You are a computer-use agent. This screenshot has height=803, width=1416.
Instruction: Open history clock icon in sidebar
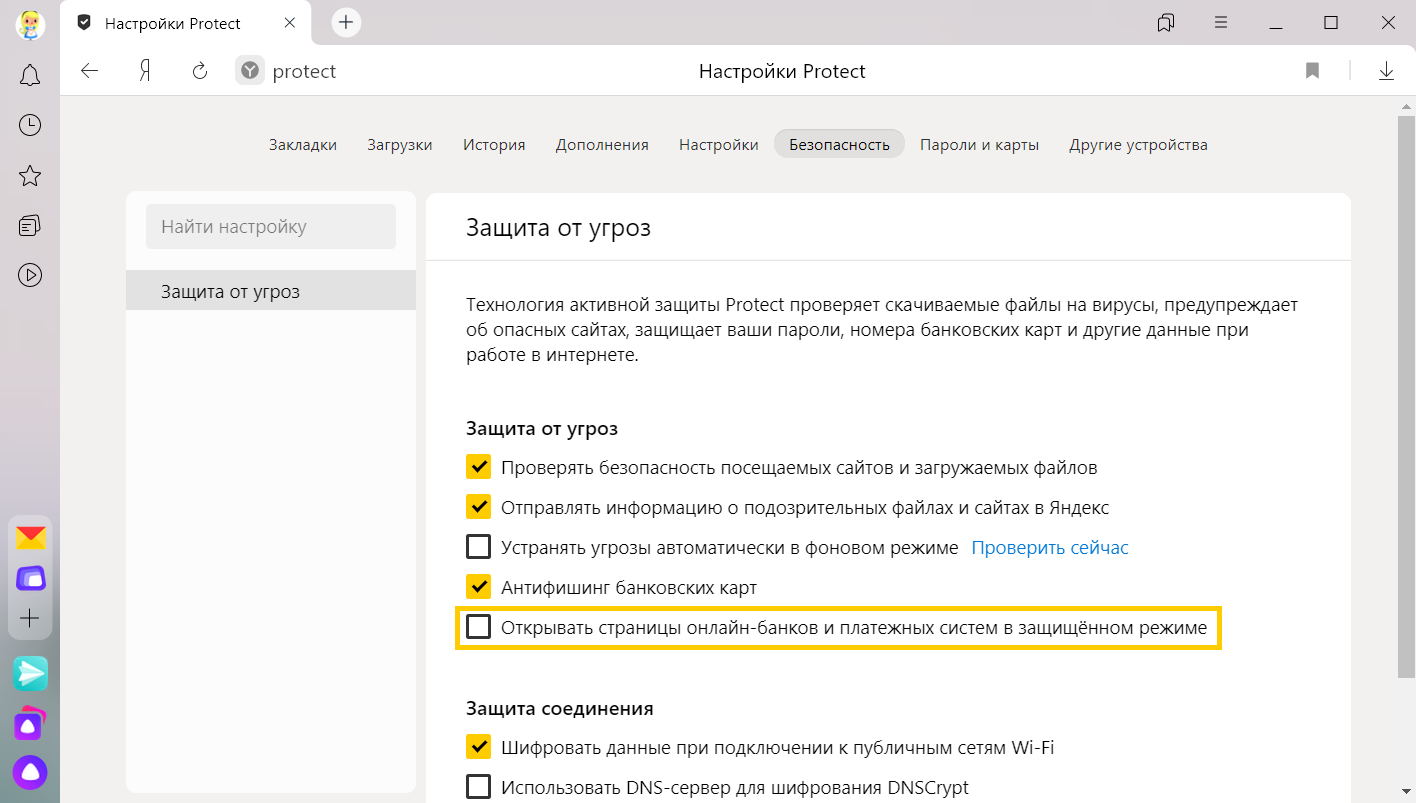pyautogui.click(x=30, y=125)
